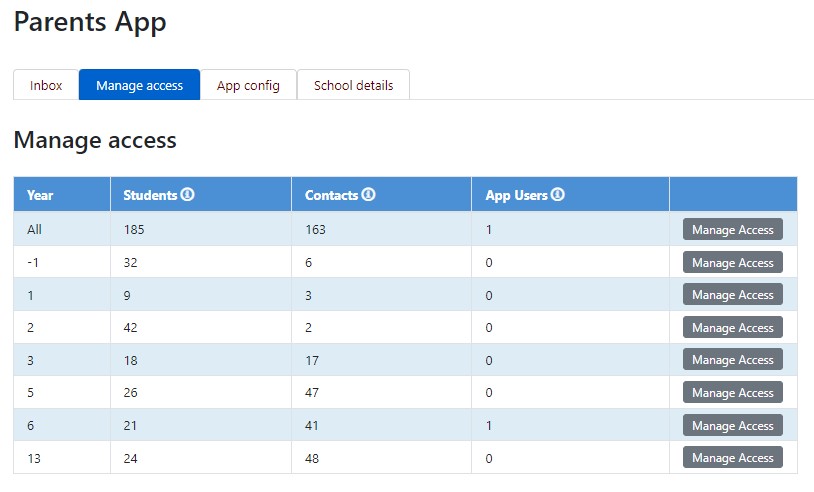Click the students value 9
814x492 pixels.
coord(127,295)
